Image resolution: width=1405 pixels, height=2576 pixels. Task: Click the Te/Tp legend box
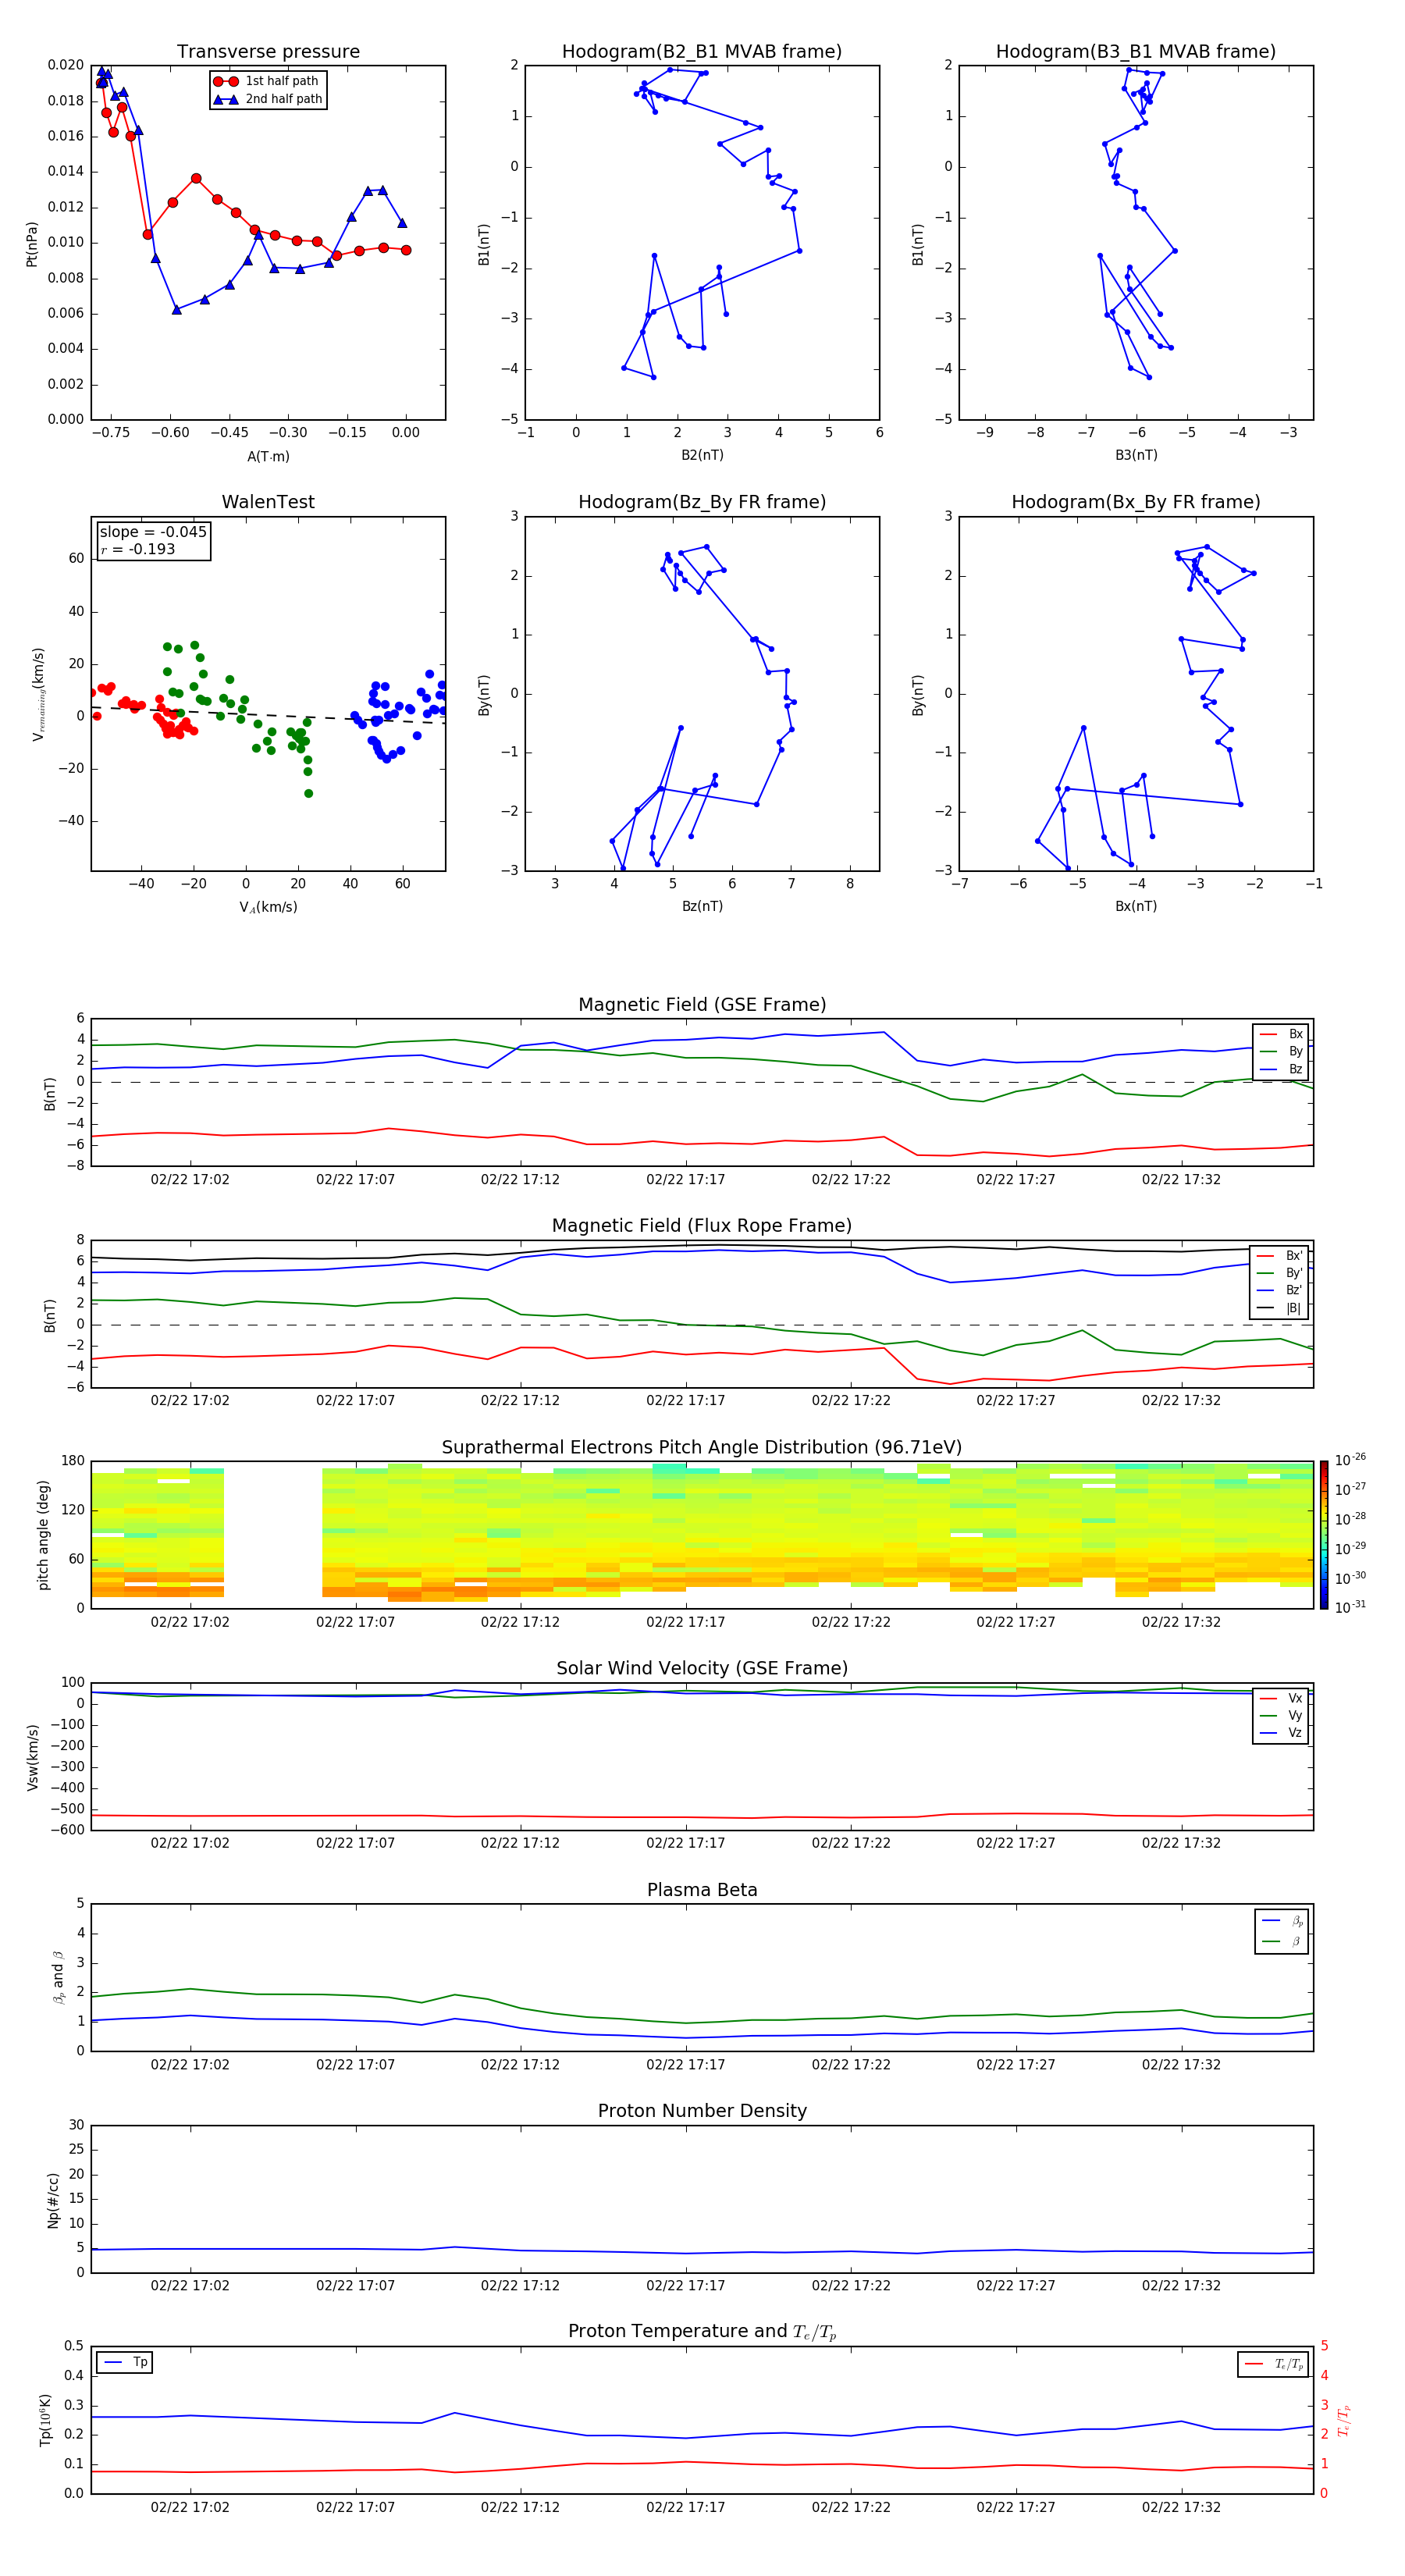coord(1273,2364)
